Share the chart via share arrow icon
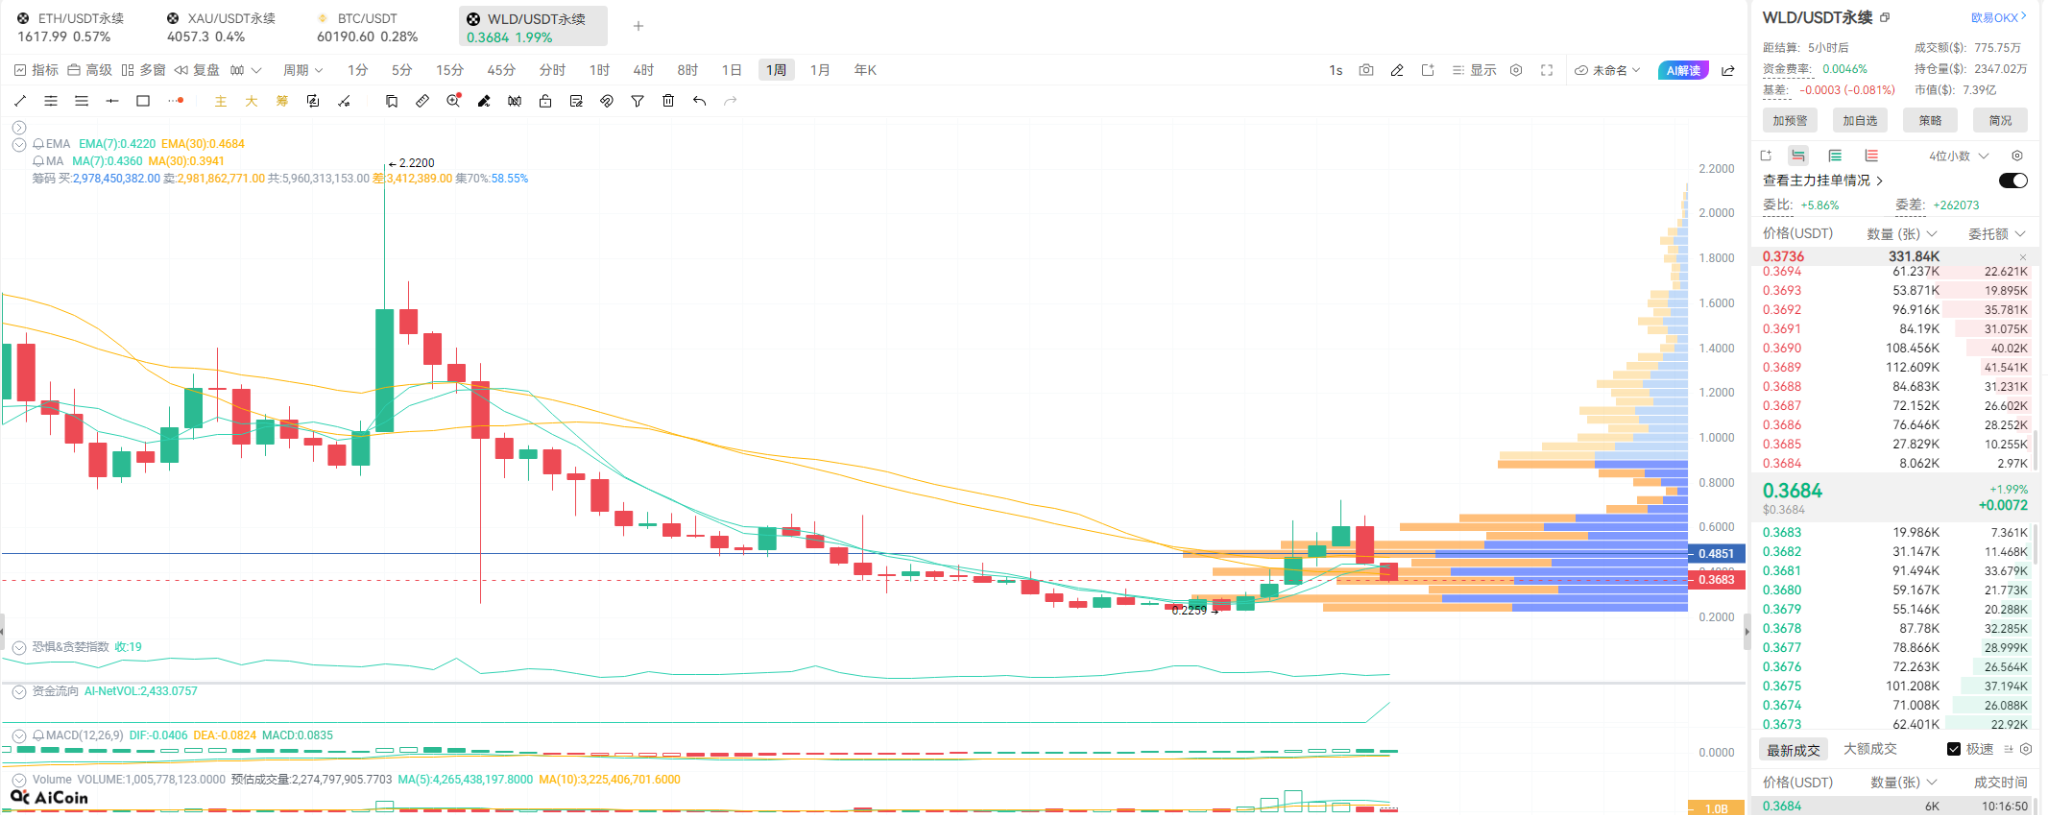Screen dimensions: 2048x815 (x=1728, y=70)
